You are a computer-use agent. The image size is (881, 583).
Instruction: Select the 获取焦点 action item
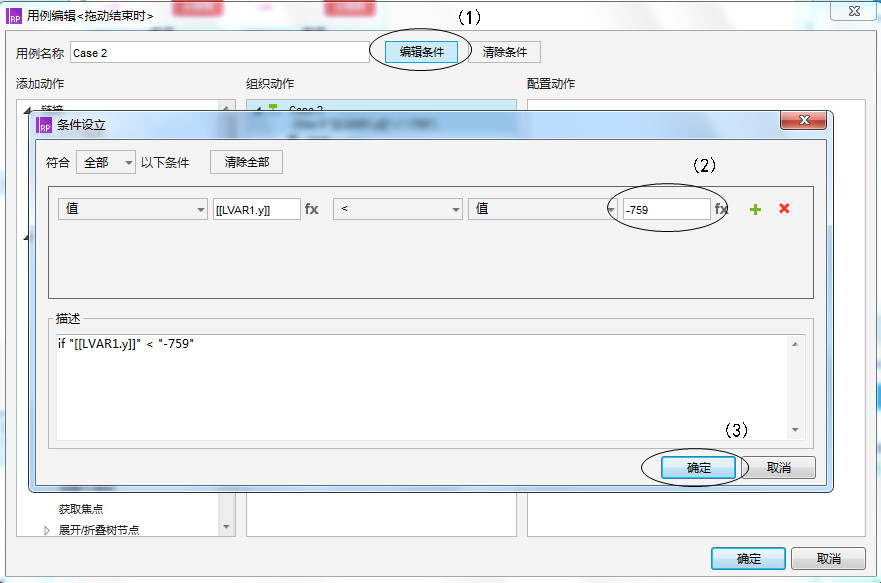click(x=81, y=509)
